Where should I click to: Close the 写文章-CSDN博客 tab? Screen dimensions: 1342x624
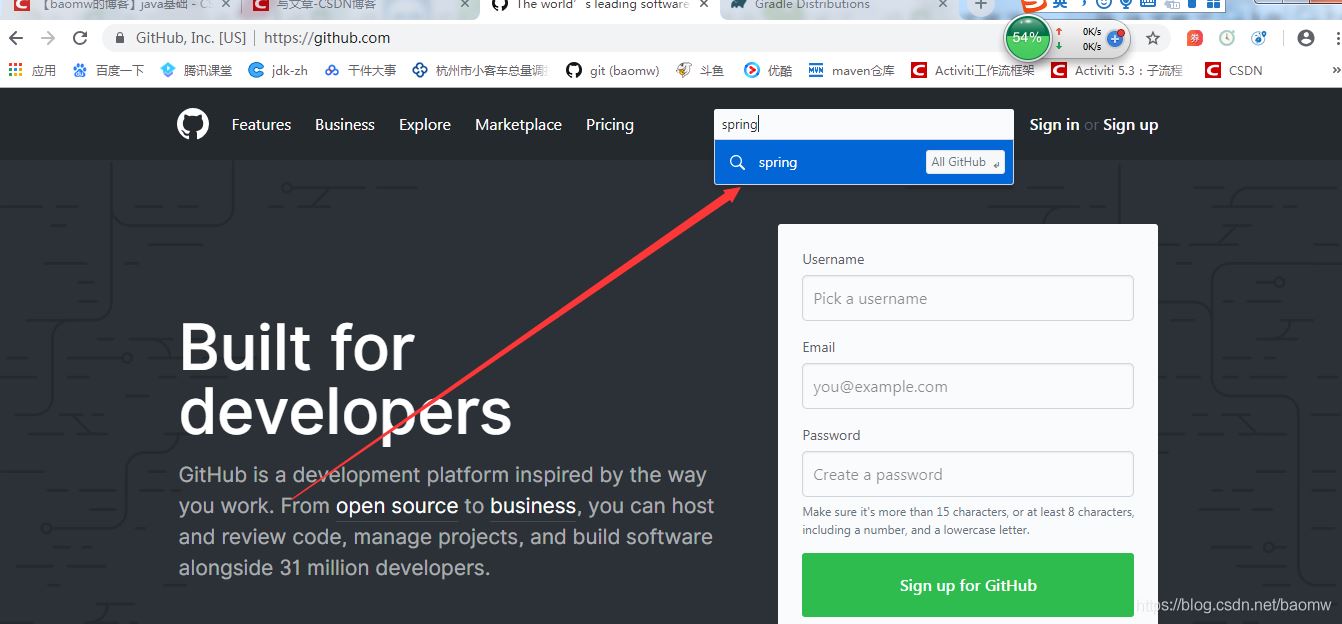(x=465, y=5)
